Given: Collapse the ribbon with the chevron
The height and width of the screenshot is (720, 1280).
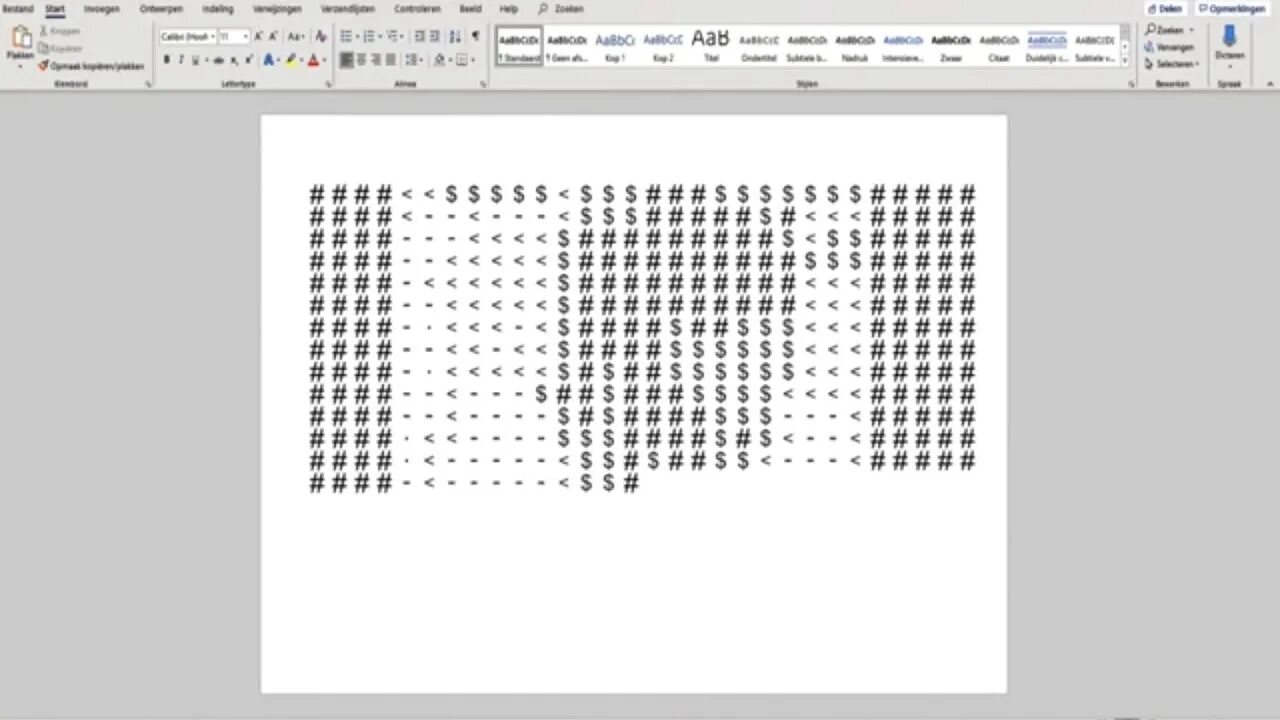Looking at the screenshot, I should point(1270,85).
